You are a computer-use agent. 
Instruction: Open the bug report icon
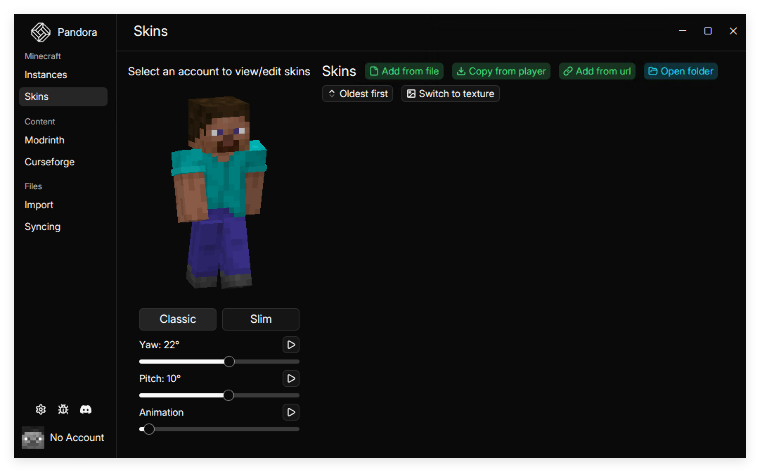(63, 409)
